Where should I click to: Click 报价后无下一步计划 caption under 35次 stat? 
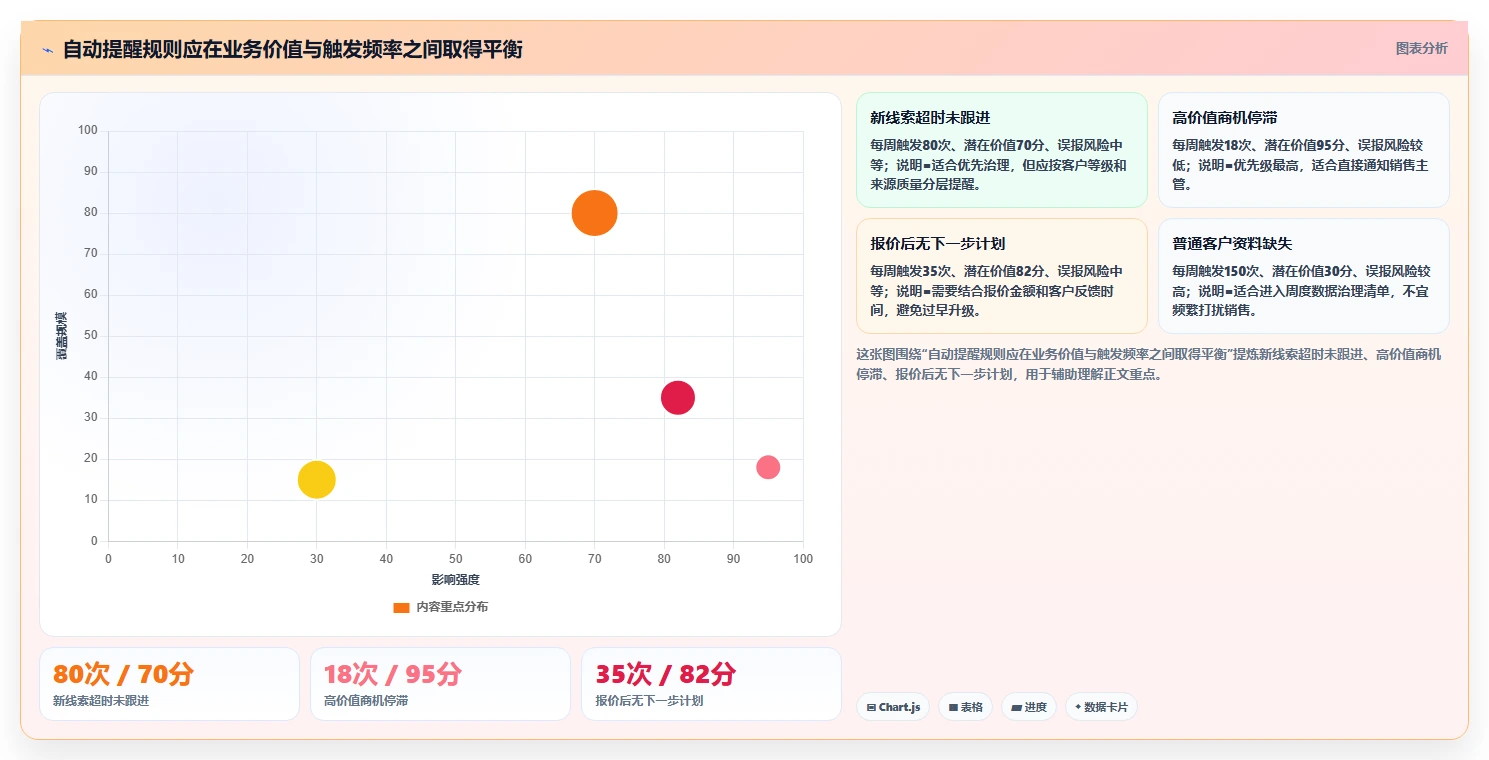click(x=649, y=701)
